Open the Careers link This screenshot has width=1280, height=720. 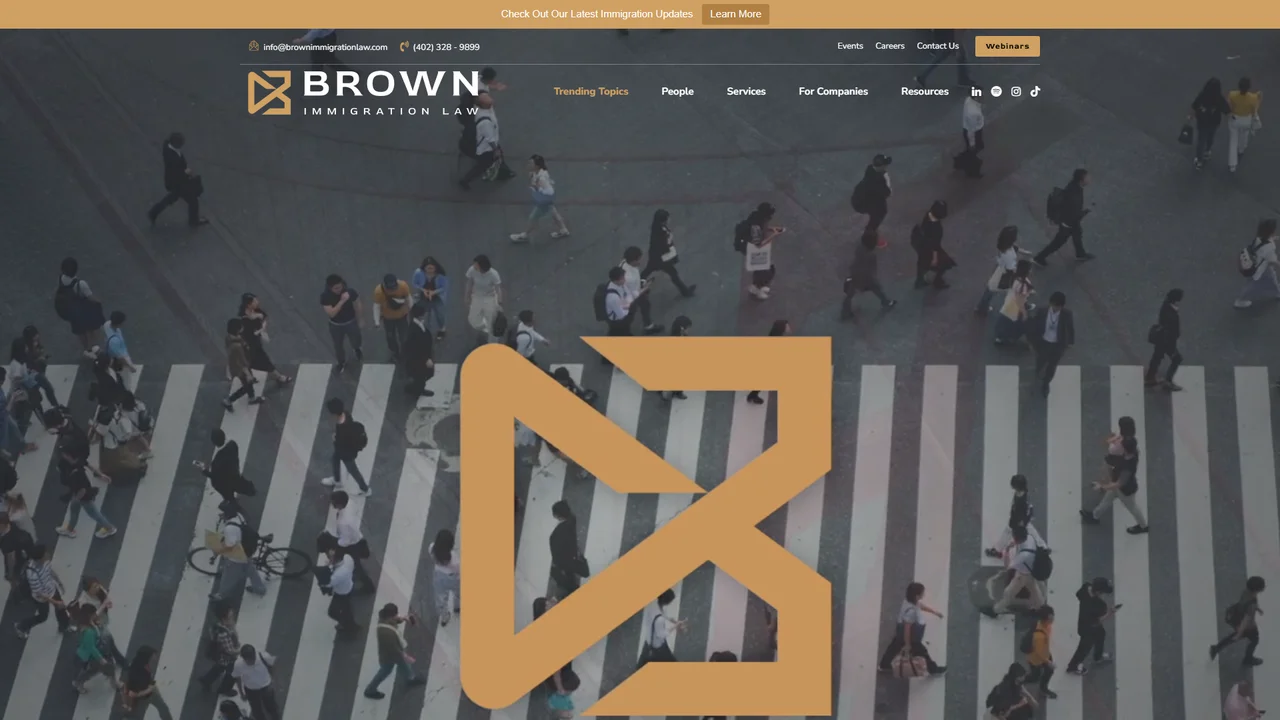click(890, 46)
